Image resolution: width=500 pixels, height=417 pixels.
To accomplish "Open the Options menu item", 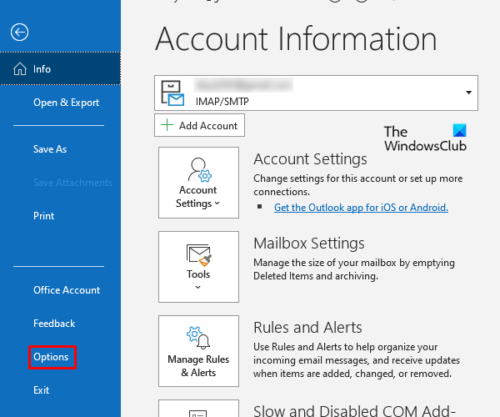I will coord(51,357).
